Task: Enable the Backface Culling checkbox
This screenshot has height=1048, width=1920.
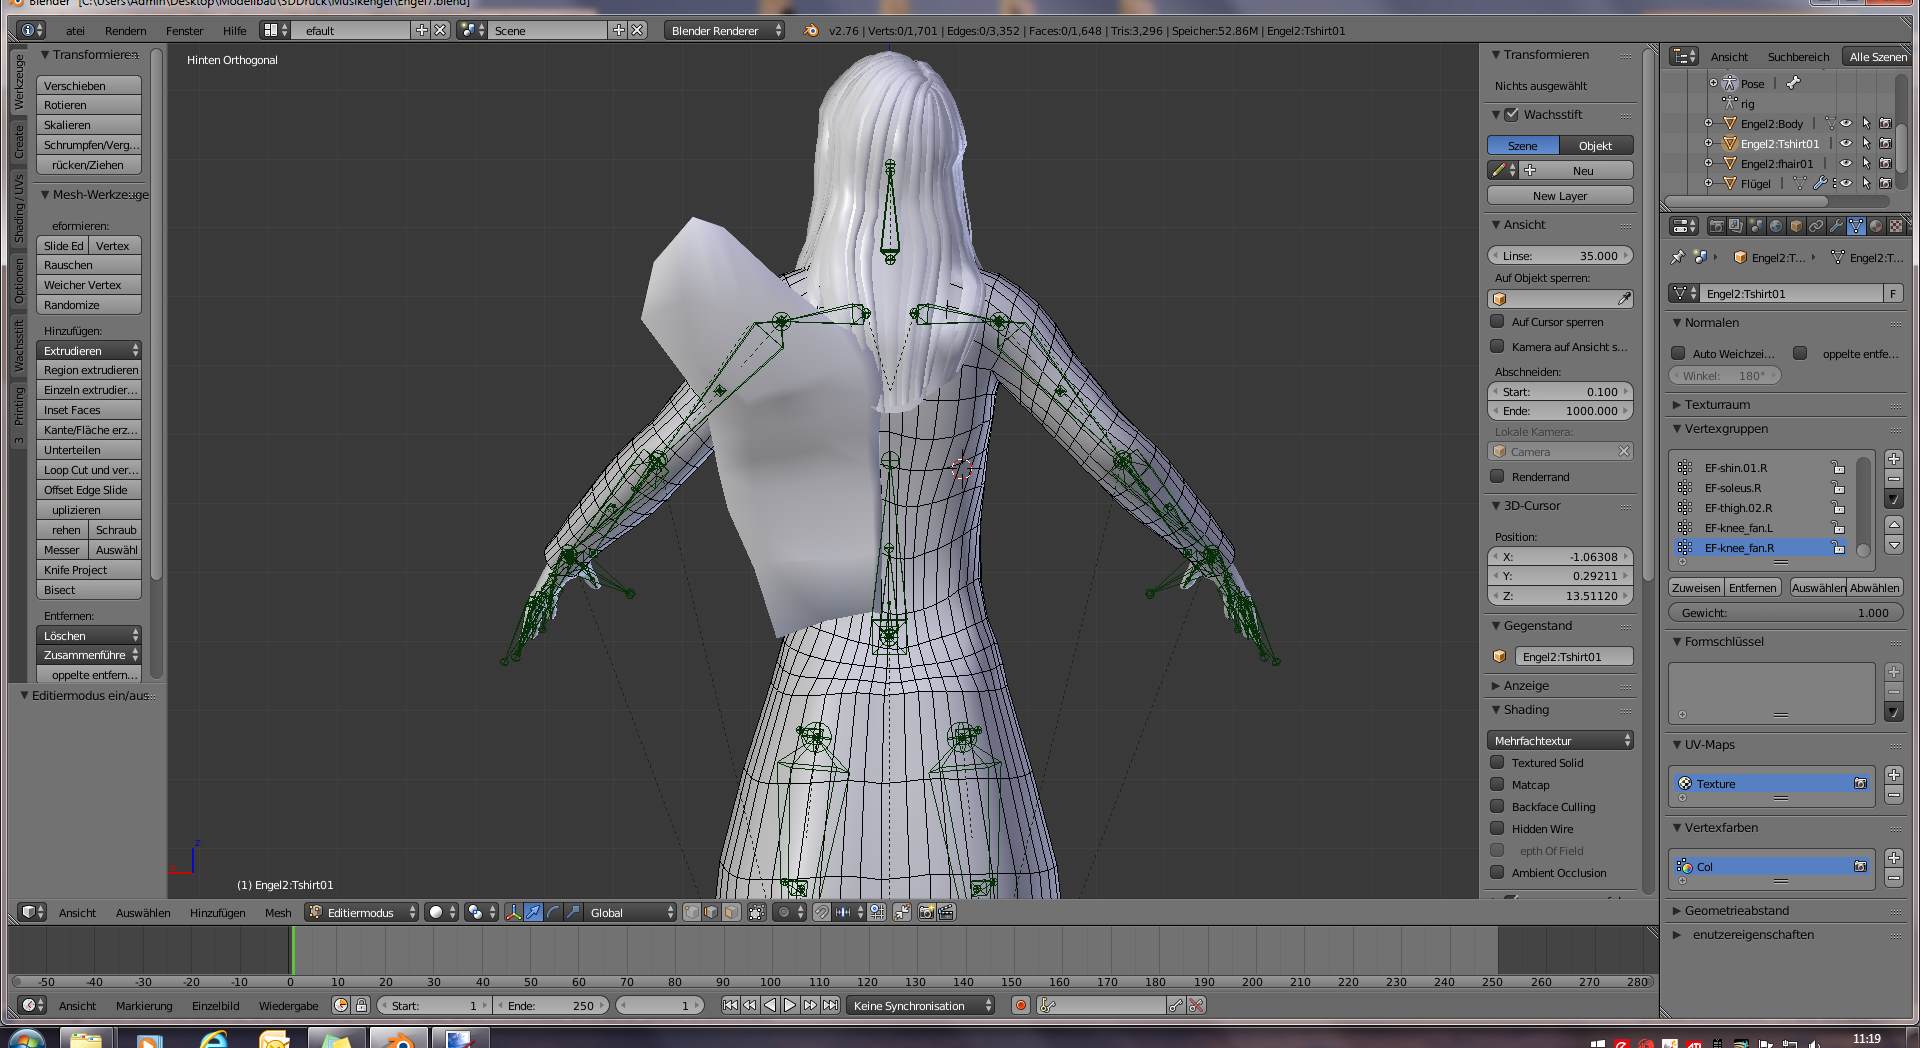Action: [x=1497, y=807]
